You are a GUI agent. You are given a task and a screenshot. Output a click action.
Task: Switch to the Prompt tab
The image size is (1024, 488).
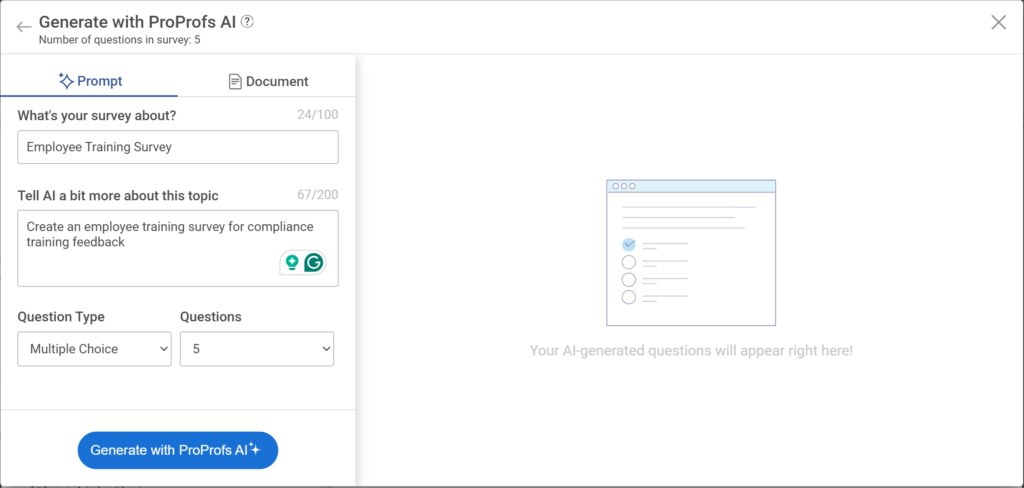click(x=89, y=81)
